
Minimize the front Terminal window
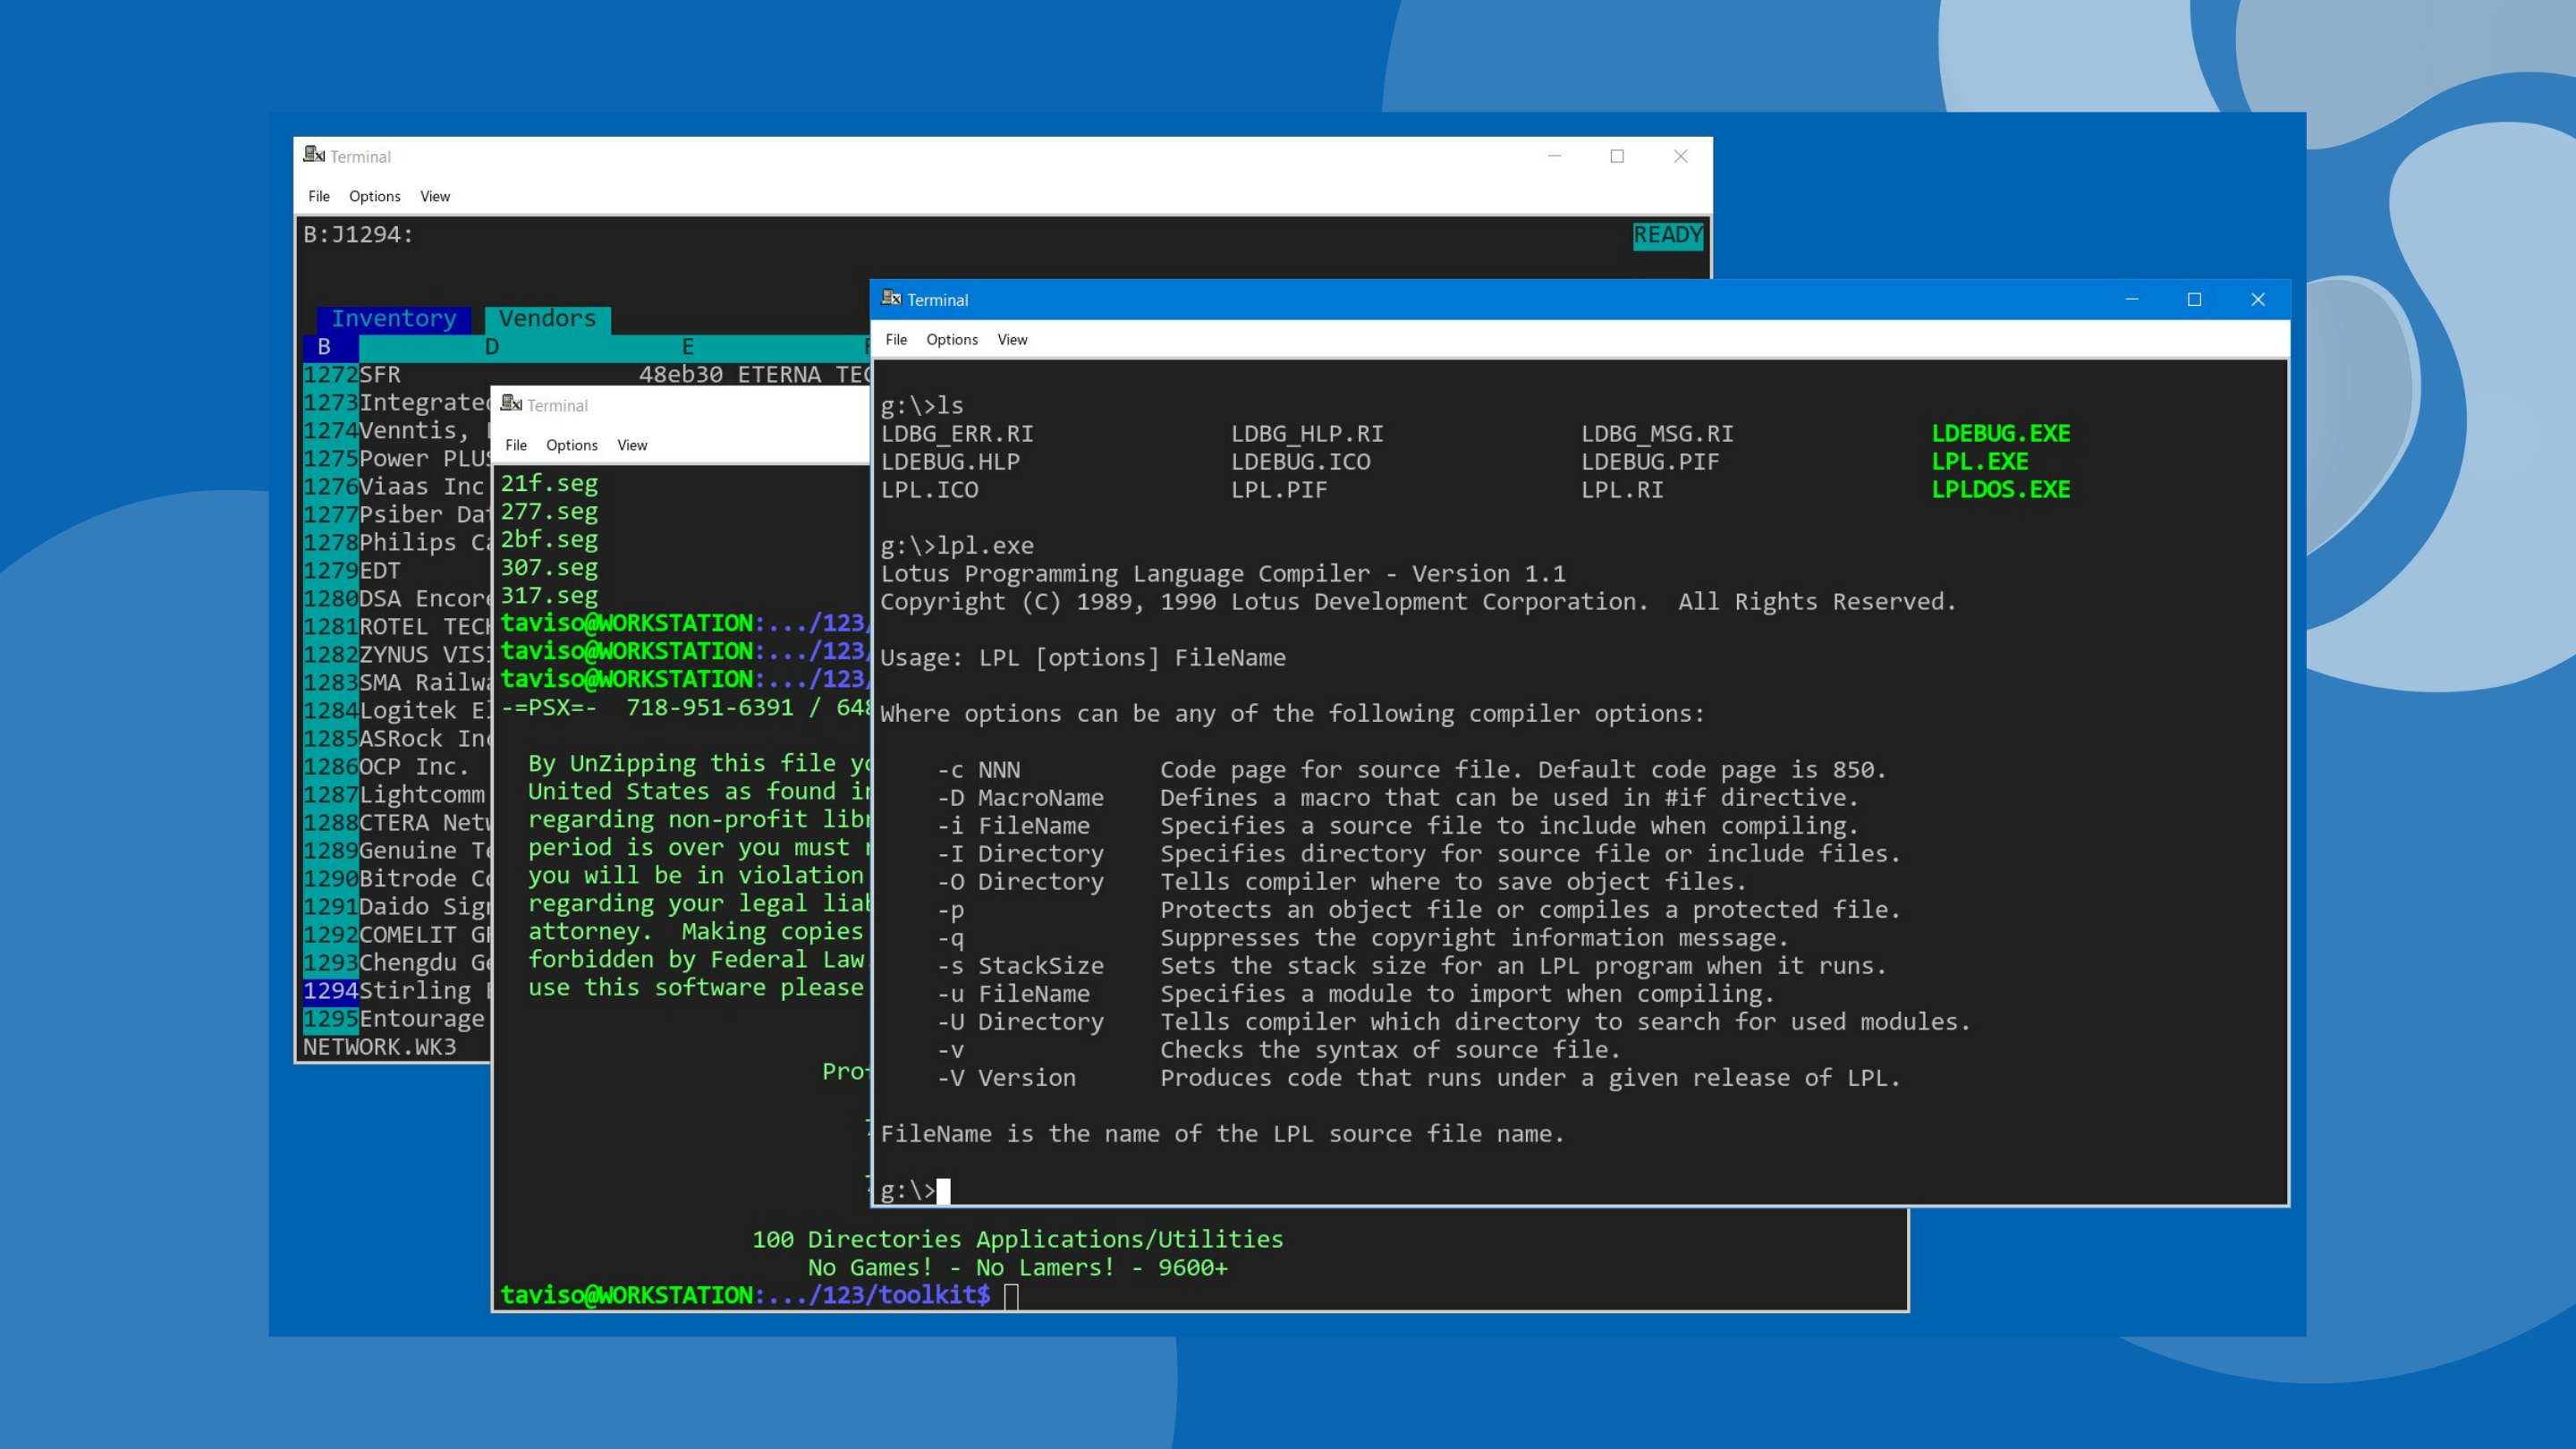[x=2132, y=299]
